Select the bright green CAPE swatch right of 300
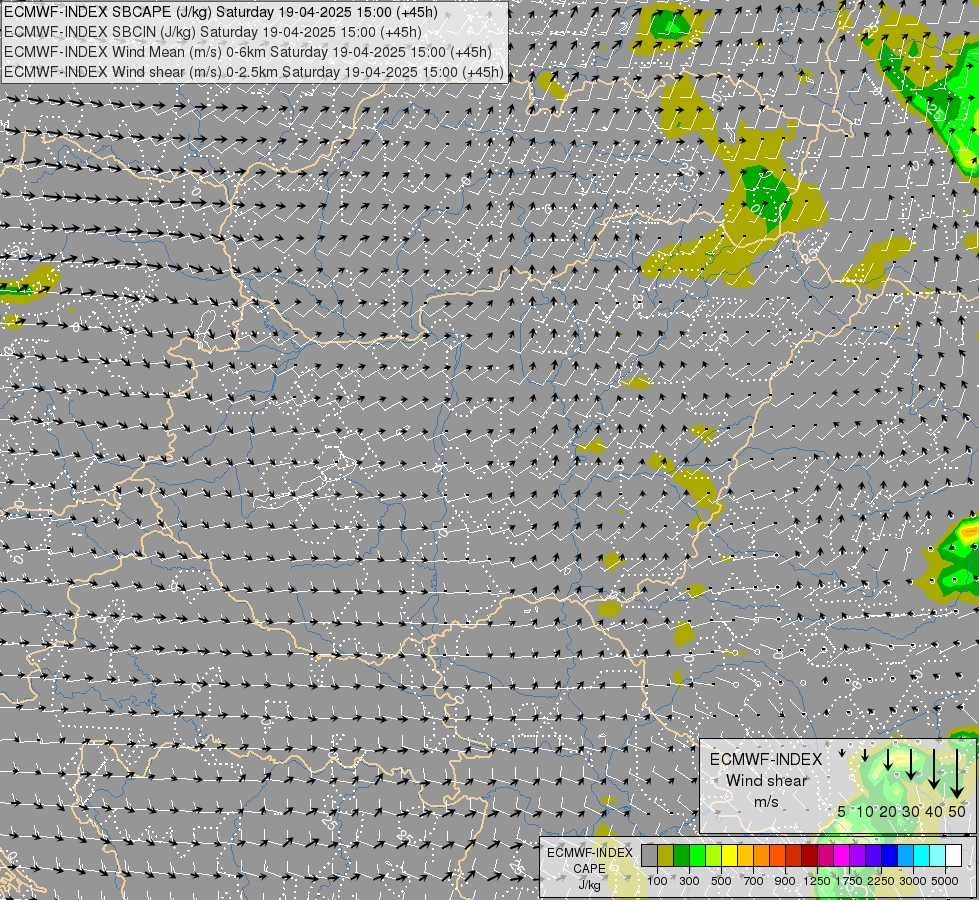The height and width of the screenshot is (900, 979). (x=697, y=855)
